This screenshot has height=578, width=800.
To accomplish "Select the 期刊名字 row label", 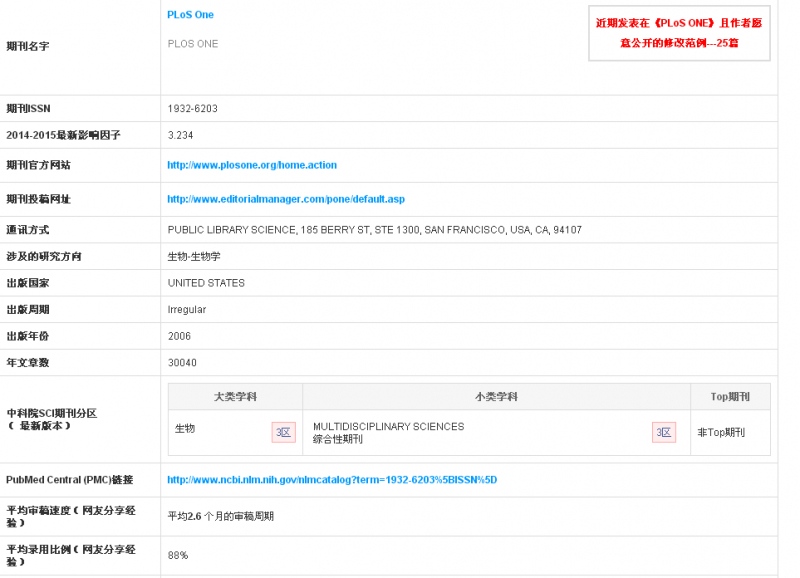I will (x=28, y=46).
